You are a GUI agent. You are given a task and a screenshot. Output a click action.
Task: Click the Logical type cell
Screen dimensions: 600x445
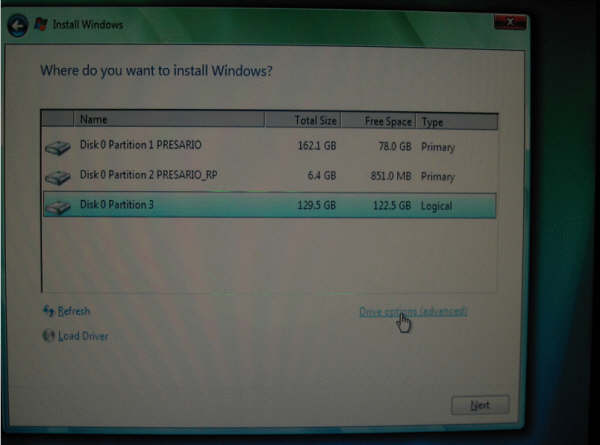pyautogui.click(x=436, y=206)
